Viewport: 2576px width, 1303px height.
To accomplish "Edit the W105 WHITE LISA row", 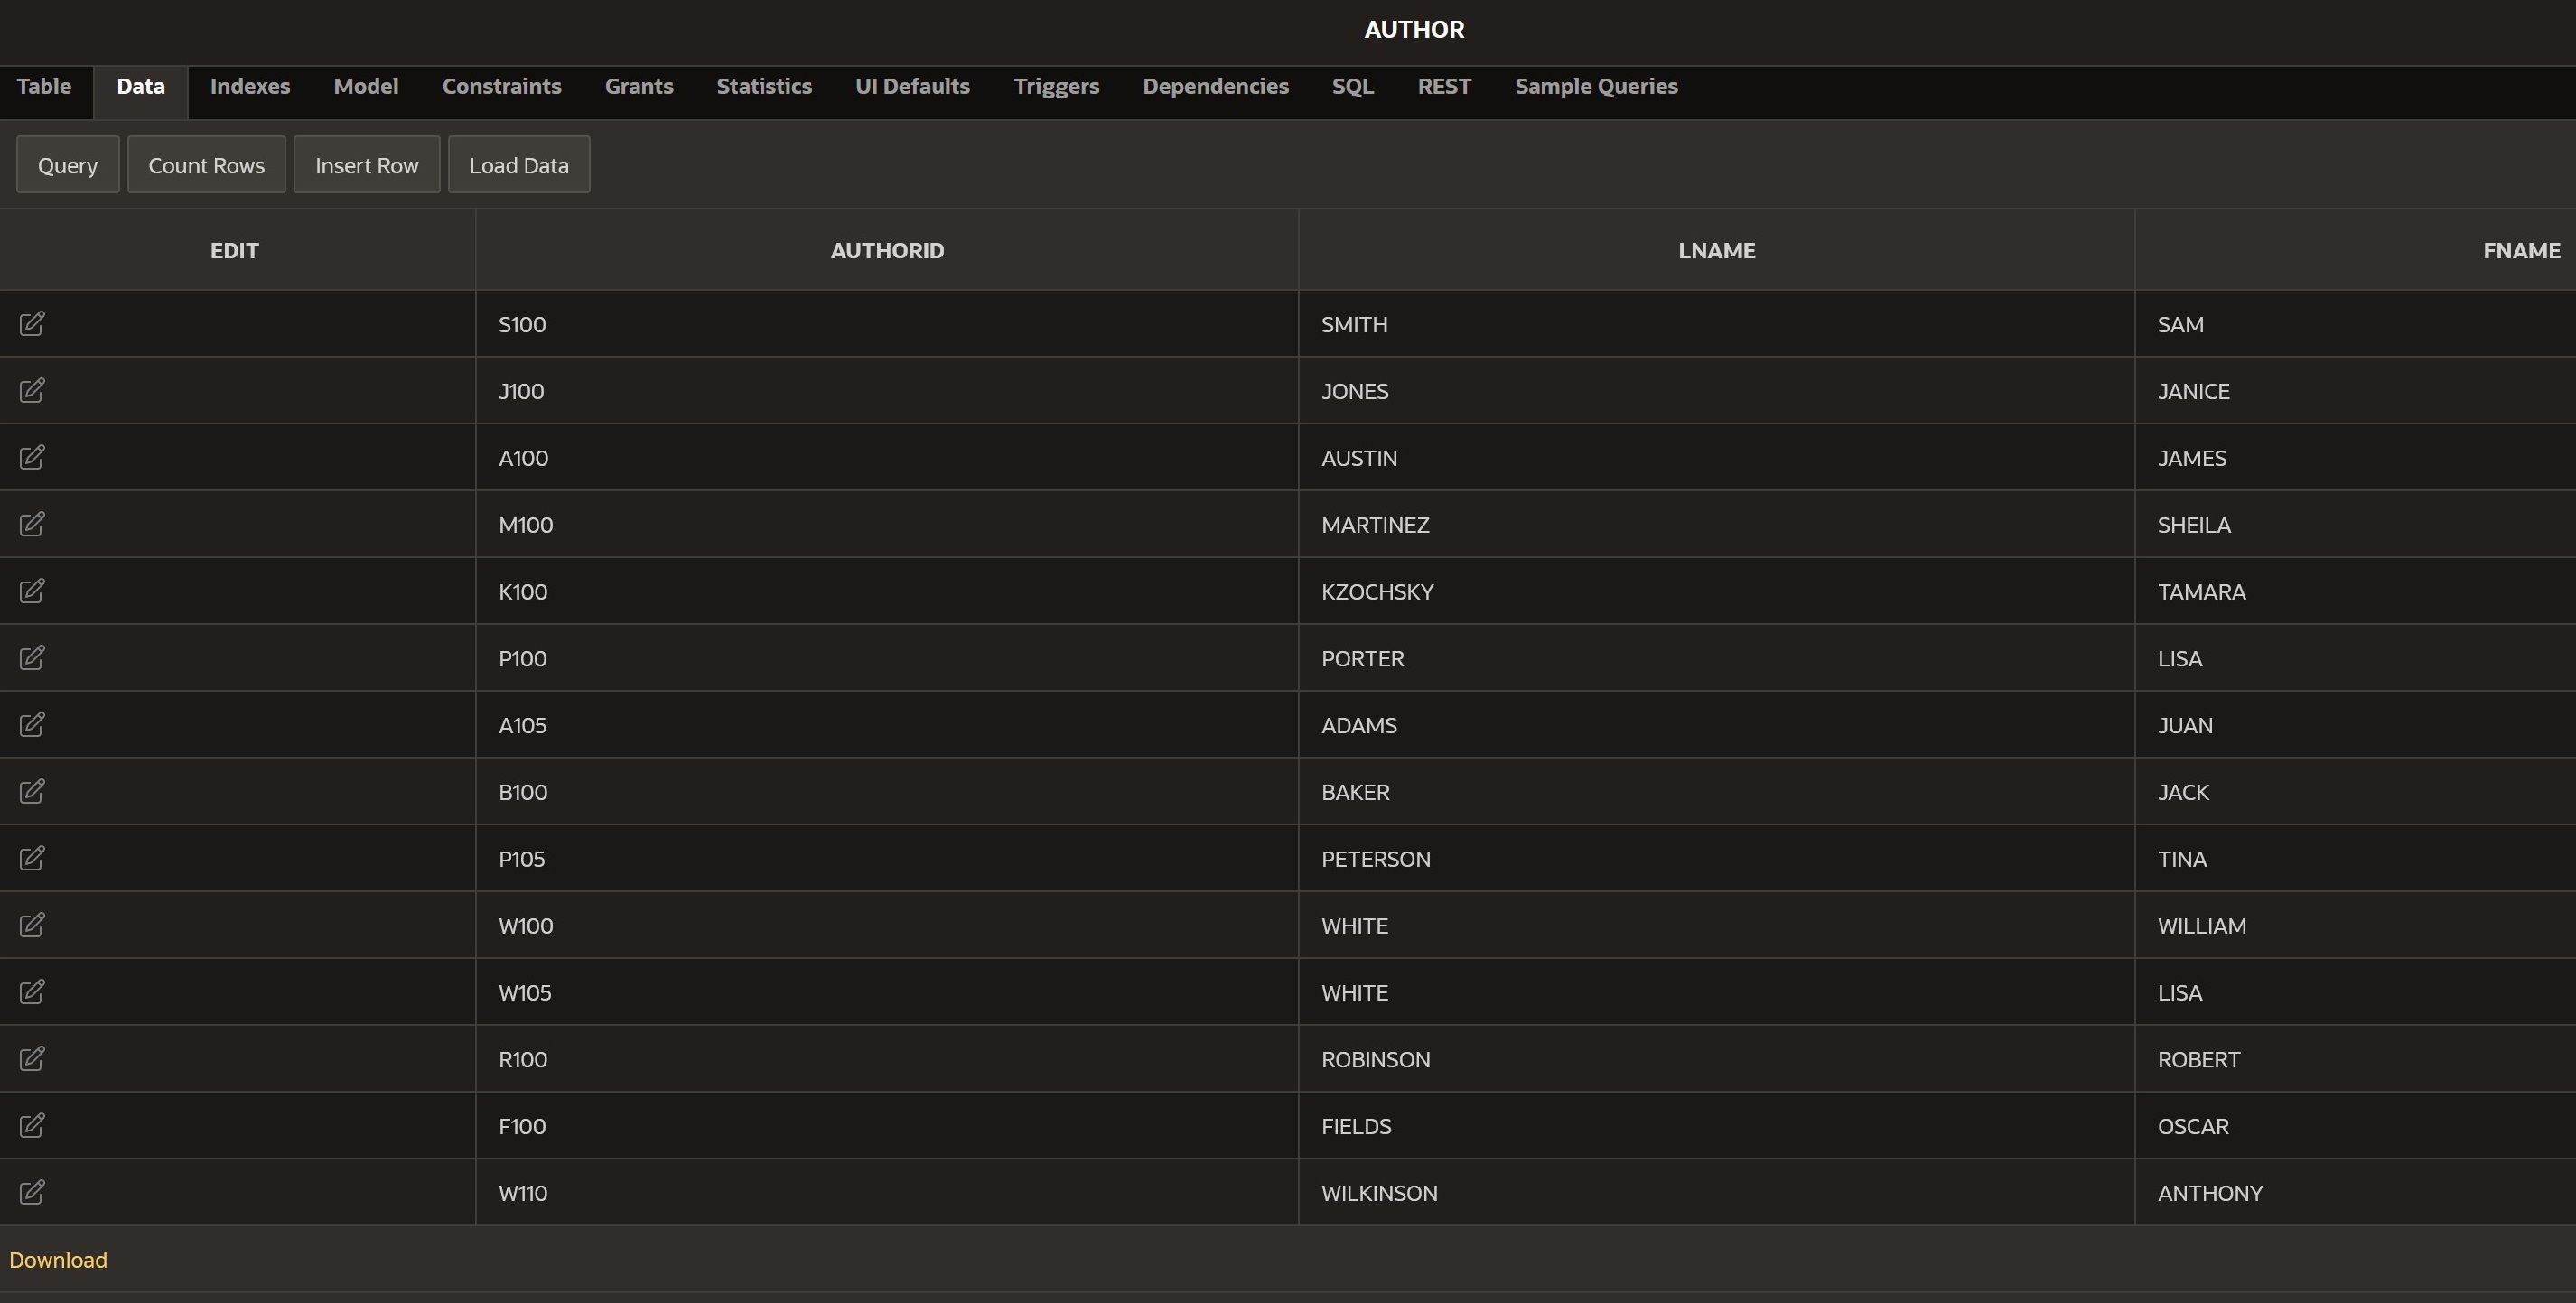I will pyautogui.click(x=32, y=992).
